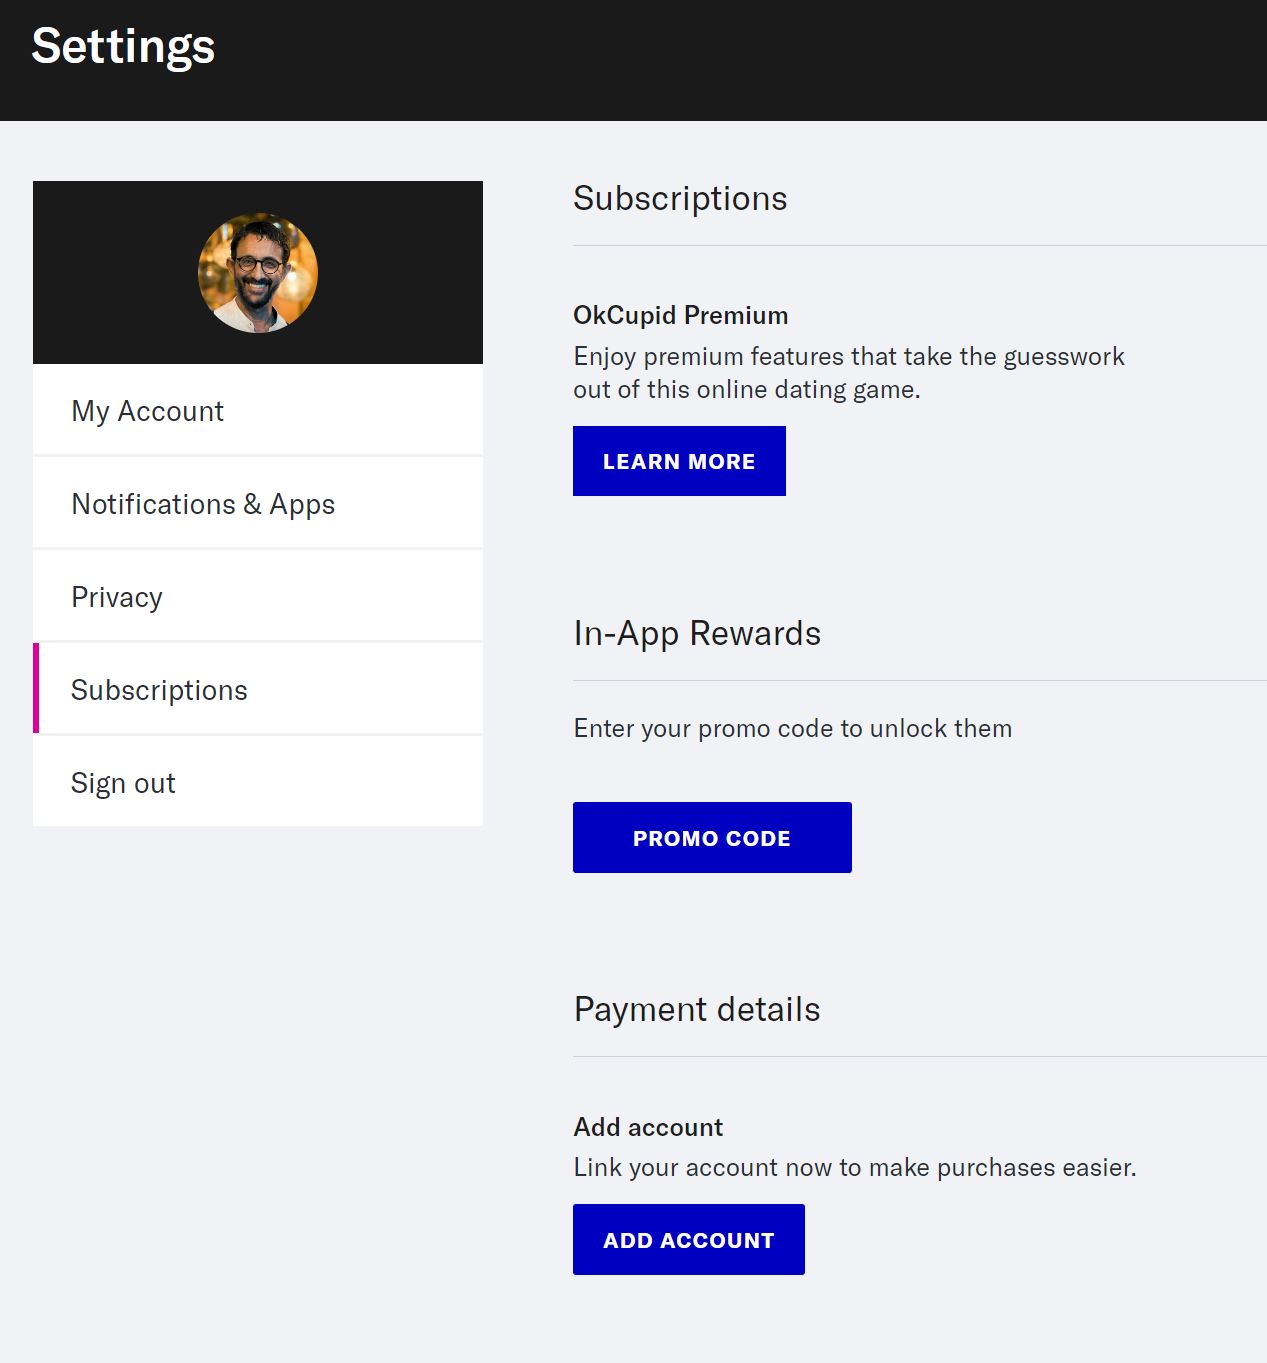Select Notifications & Apps in the sidebar
Image resolution: width=1267 pixels, height=1363 pixels.
click(202, 503)
